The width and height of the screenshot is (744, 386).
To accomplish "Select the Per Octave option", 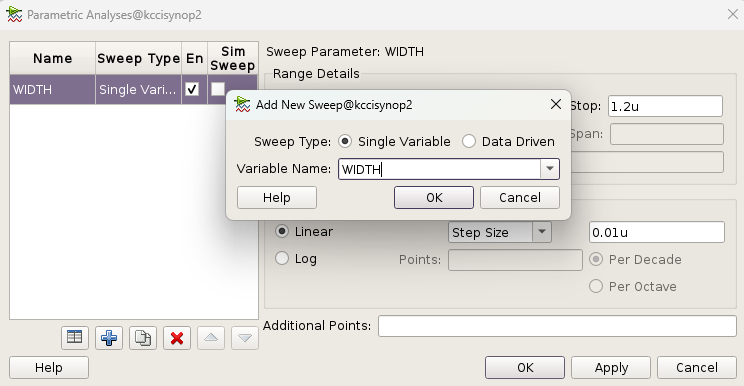I will (x=596, y=286).
